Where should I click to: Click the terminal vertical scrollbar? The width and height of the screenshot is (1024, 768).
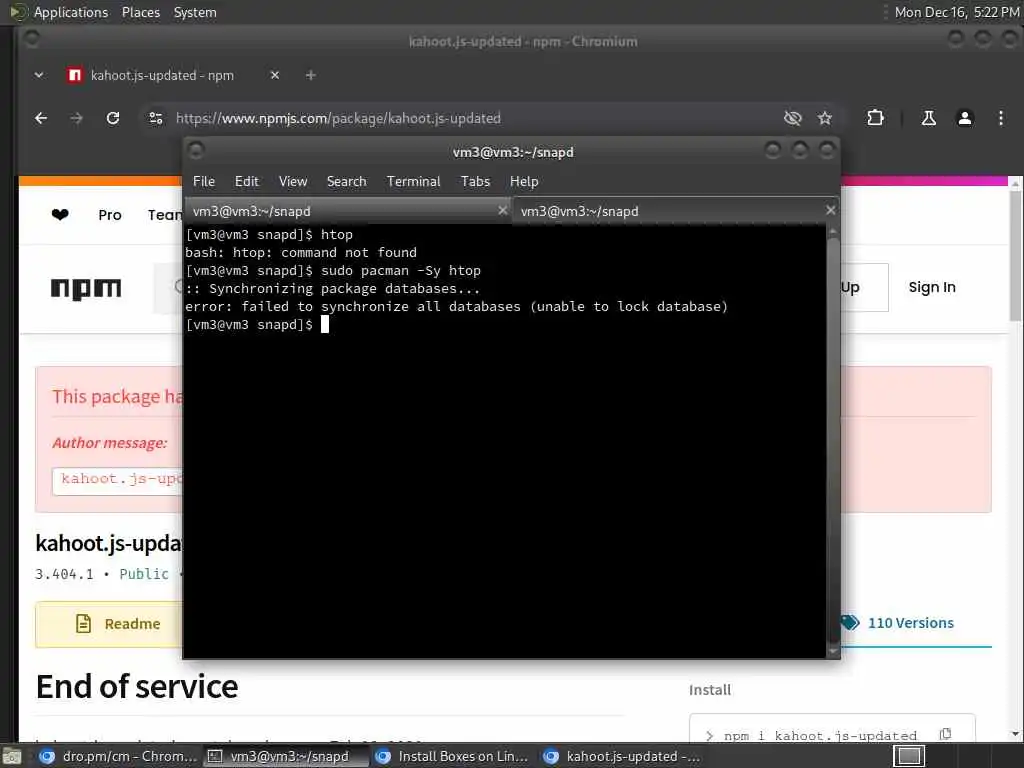click(x=833, y=441)
